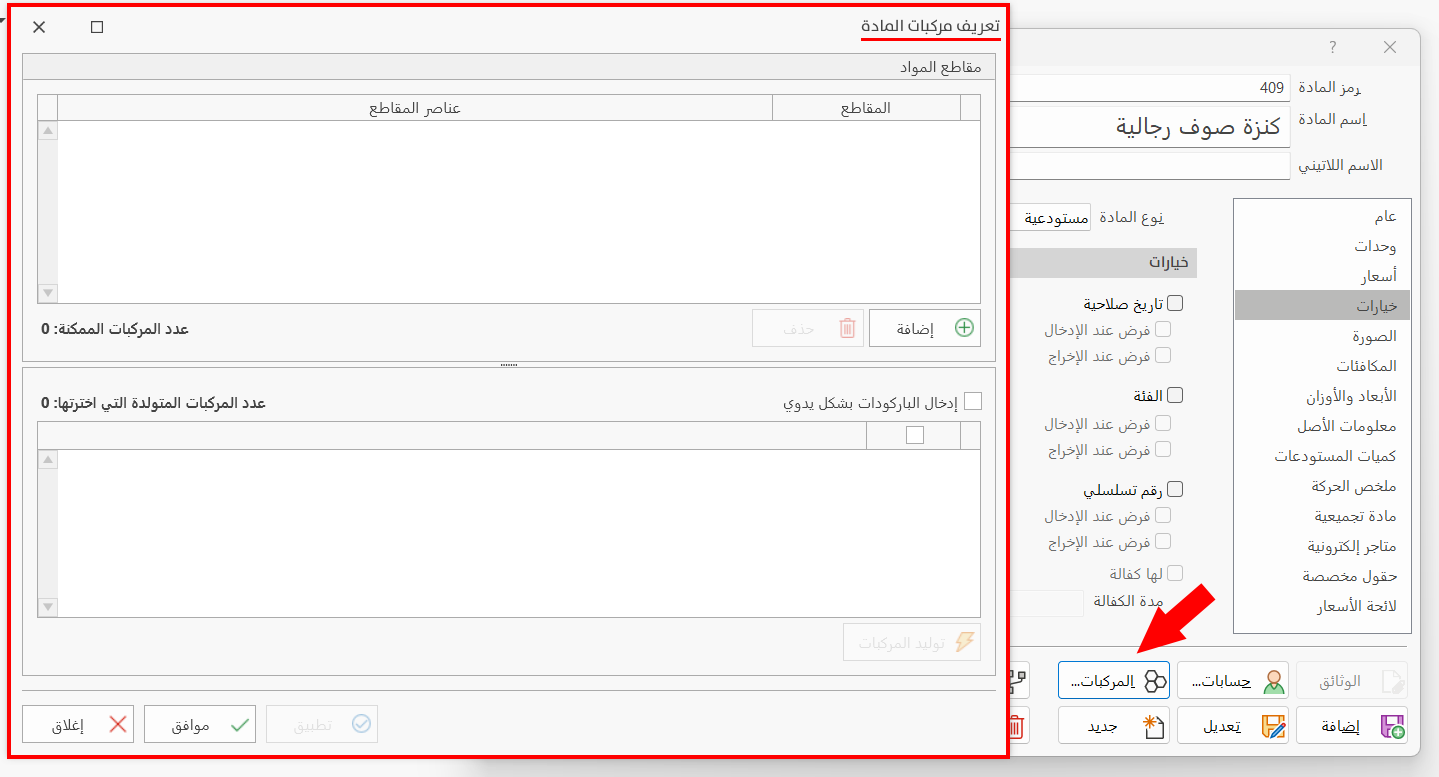Select the وحدات tab in sidebar list
Viewport: 1439px width, 777px height.
pyautogui.click(x=1322, y=246)
